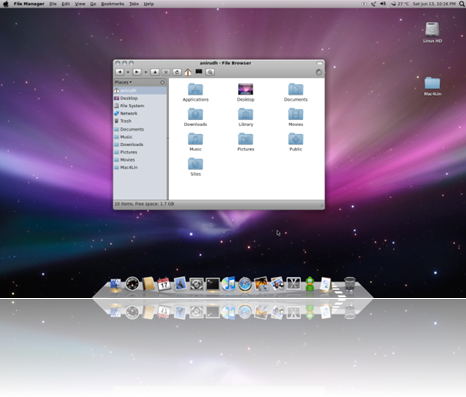Viewport: 466px width, 397px height.
Task: Open the Tabs menu
Action: tap(134, 4)
